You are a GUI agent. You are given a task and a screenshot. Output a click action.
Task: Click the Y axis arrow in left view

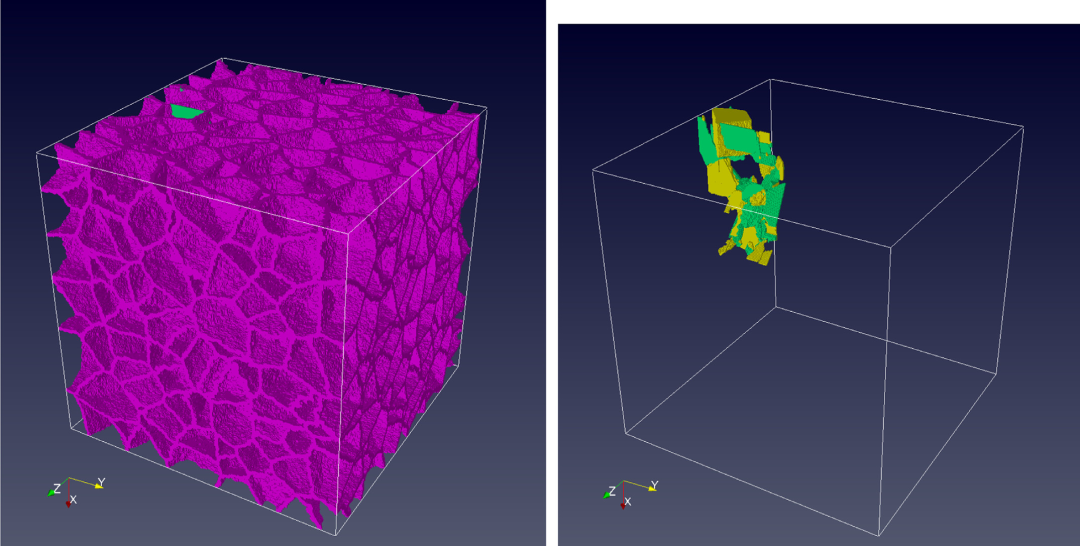coord(92,485)
